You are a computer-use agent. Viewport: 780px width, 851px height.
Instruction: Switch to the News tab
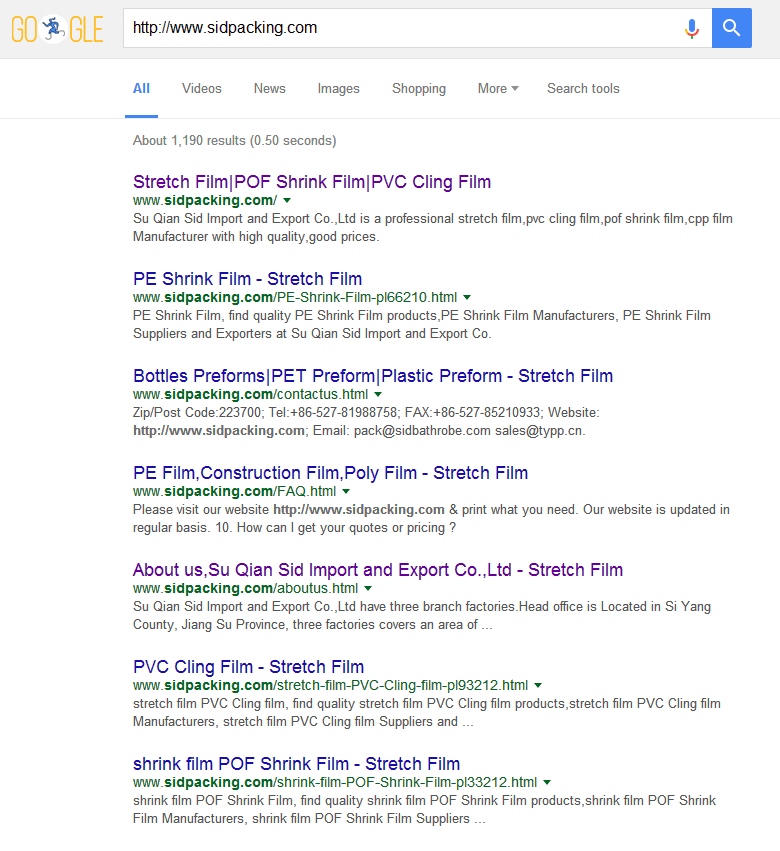pyautogui.click(x=269, y=88)
